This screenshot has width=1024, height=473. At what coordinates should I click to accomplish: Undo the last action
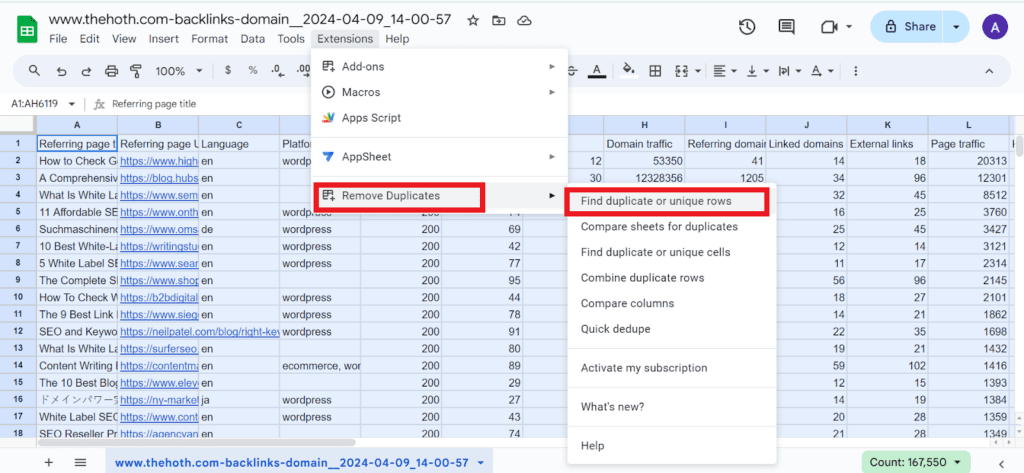pos(61,71)
